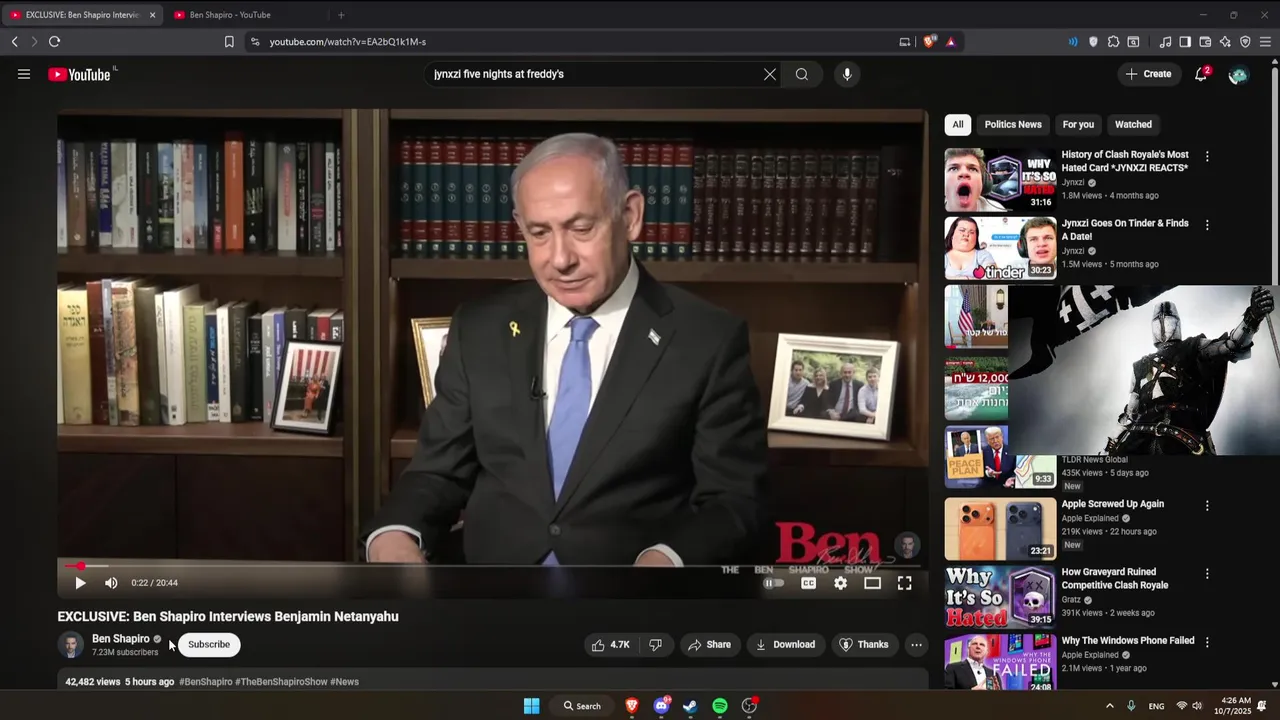
Task: Open options for Apple Screwed Up Again video
Action: [x=1207, y=506]
